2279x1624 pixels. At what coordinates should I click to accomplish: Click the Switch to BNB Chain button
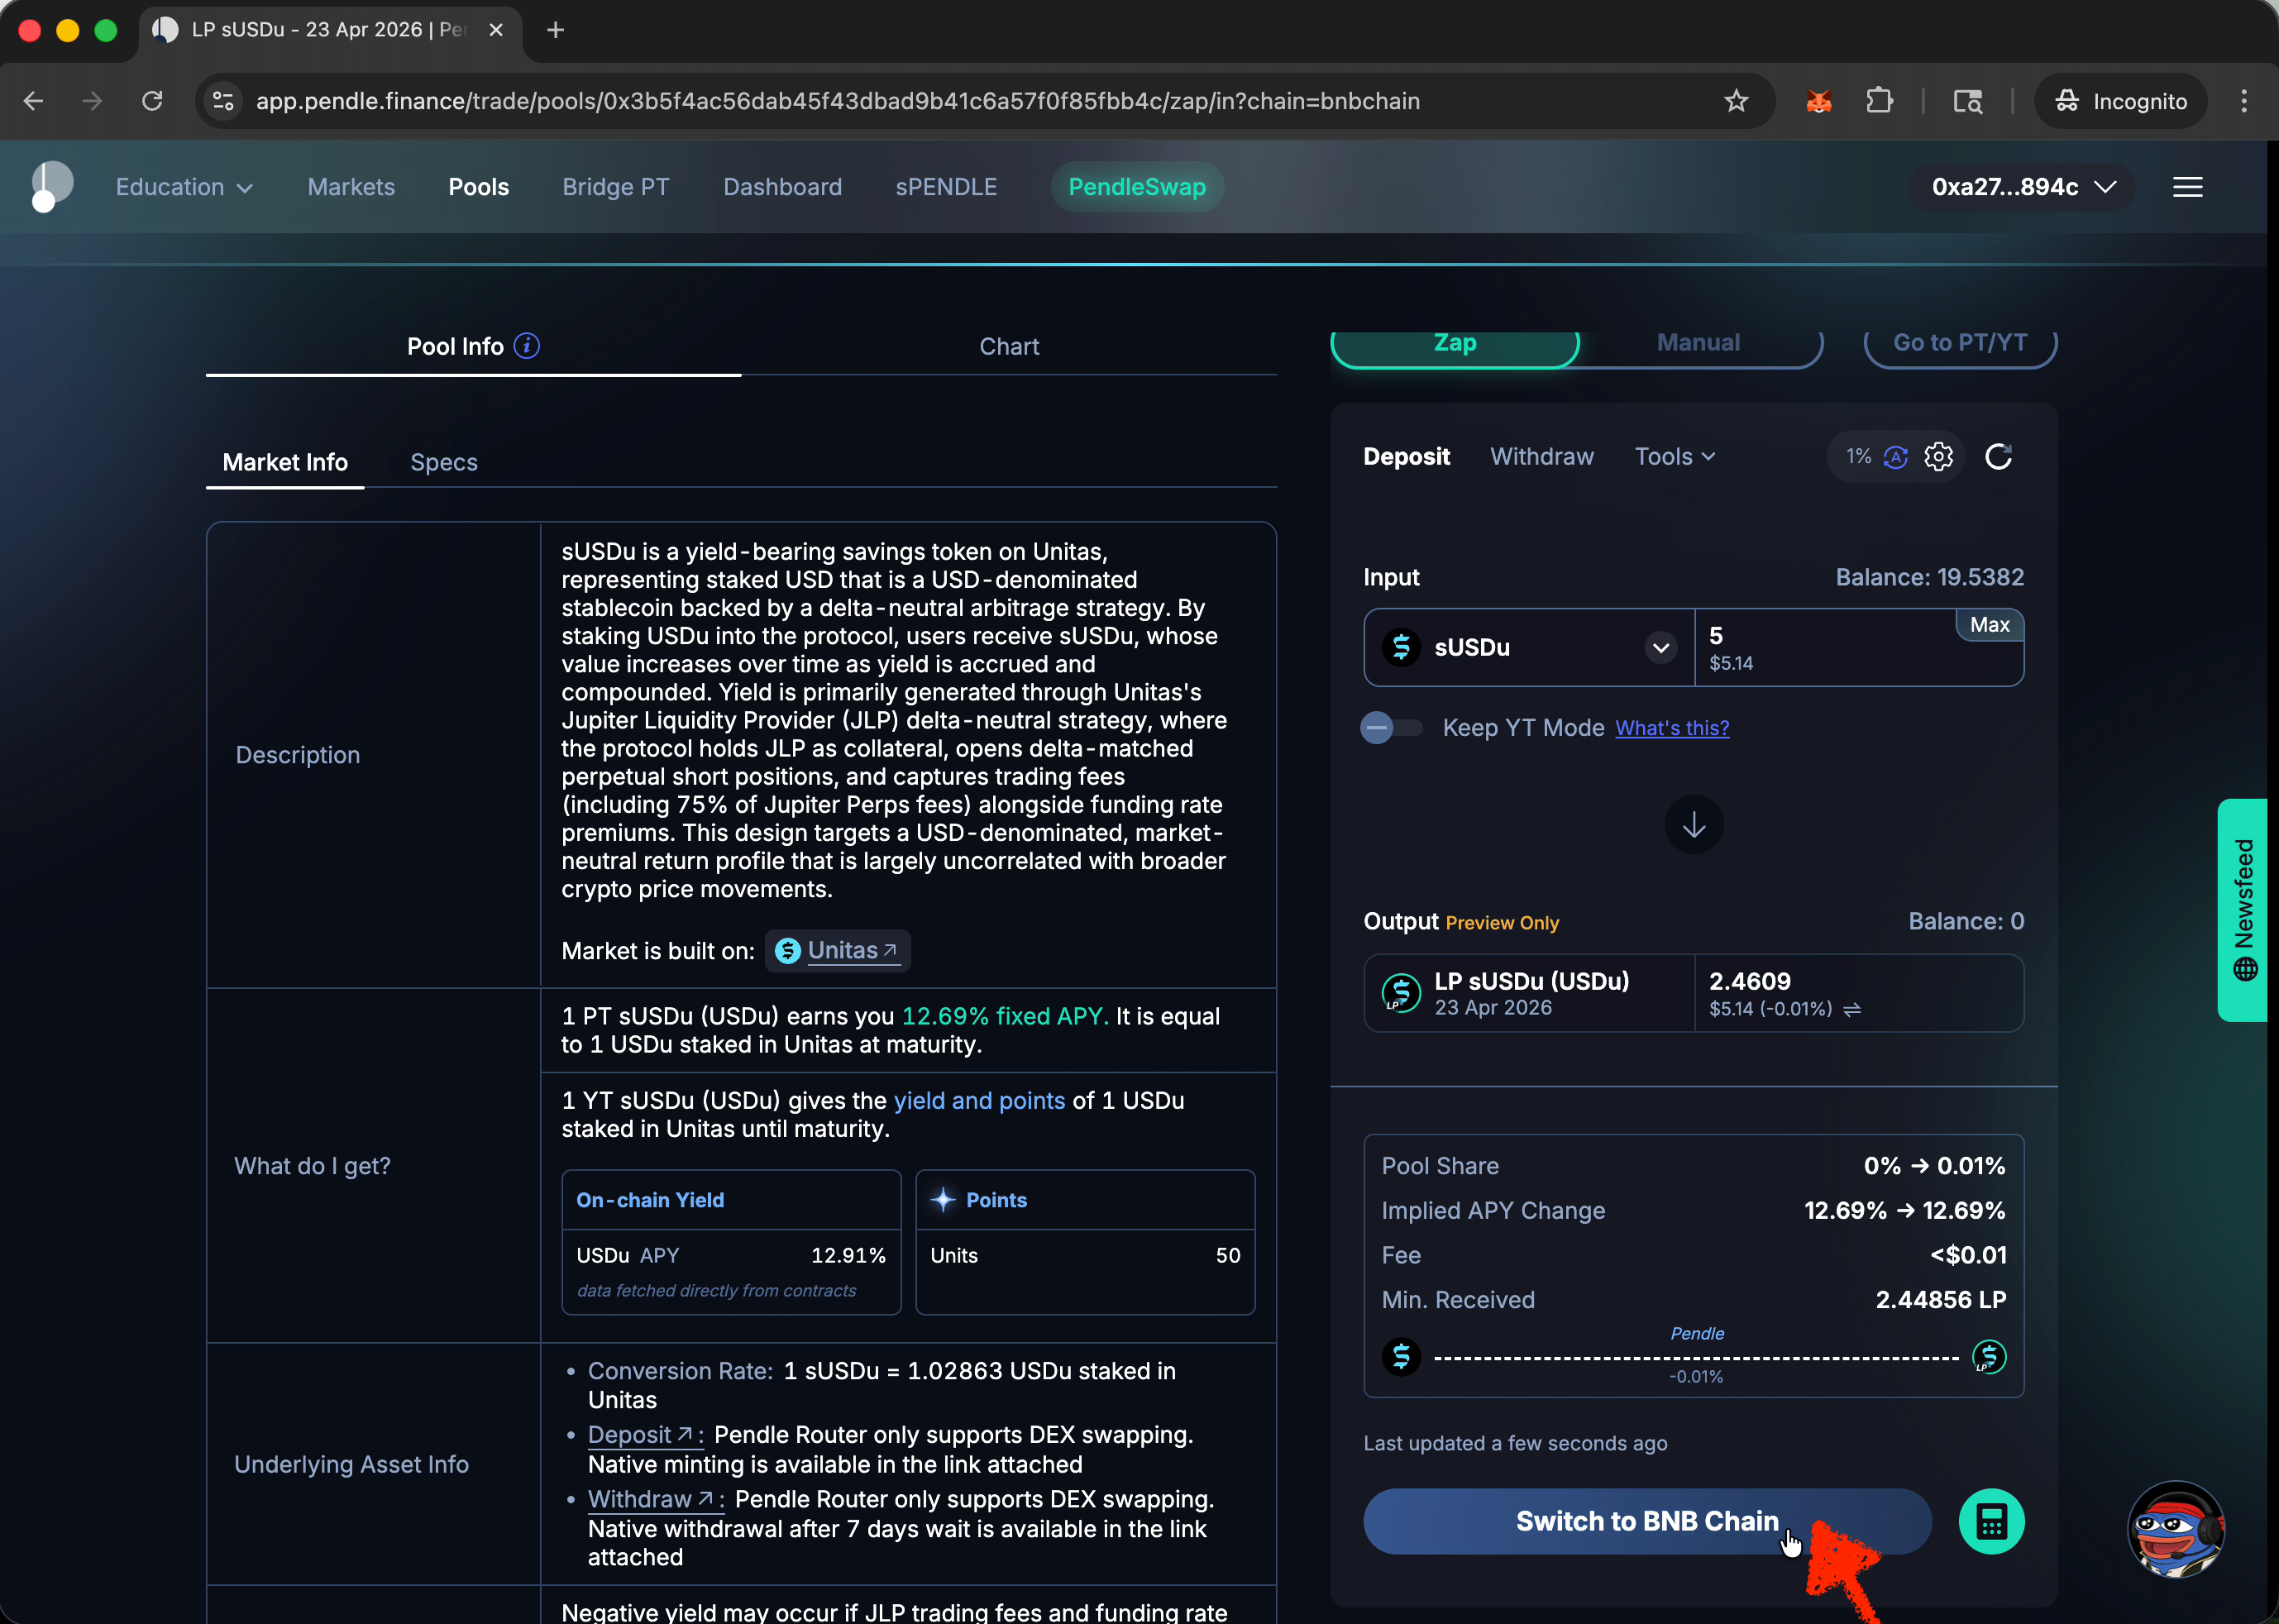[x=1646, y=1521]
